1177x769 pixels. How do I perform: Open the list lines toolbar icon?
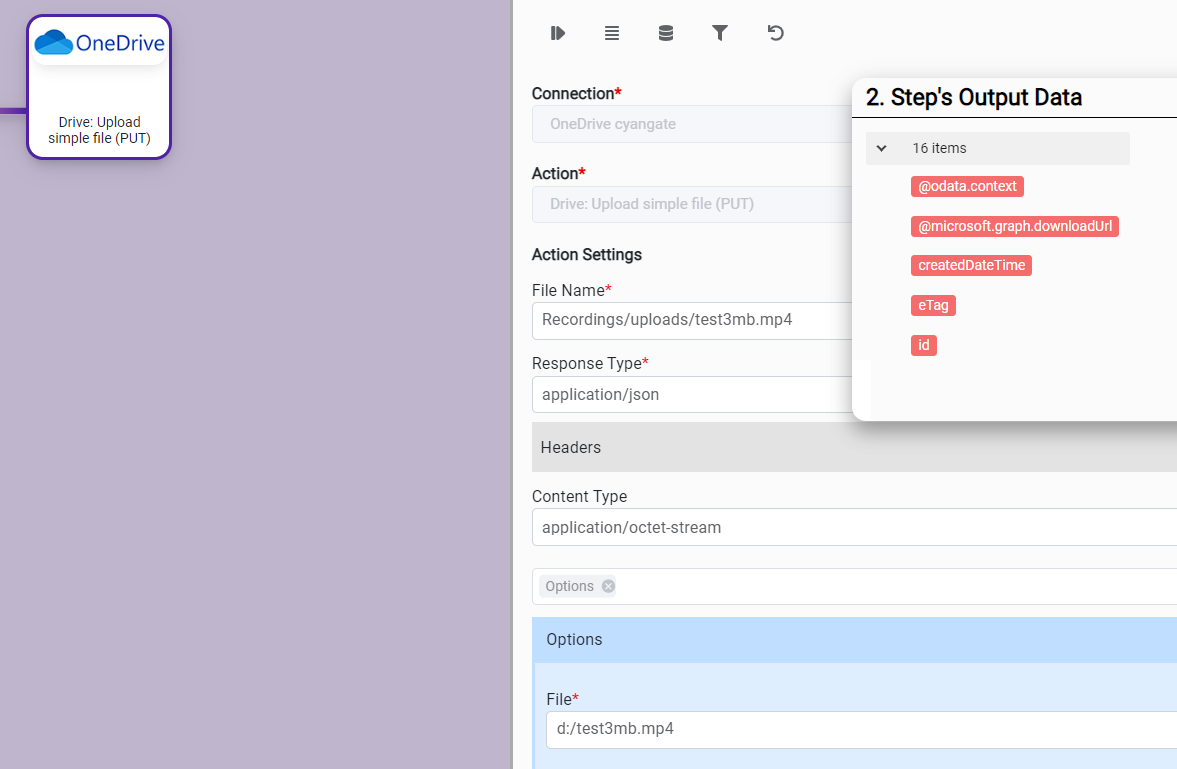pyautogui.click(x=612, y=33)
